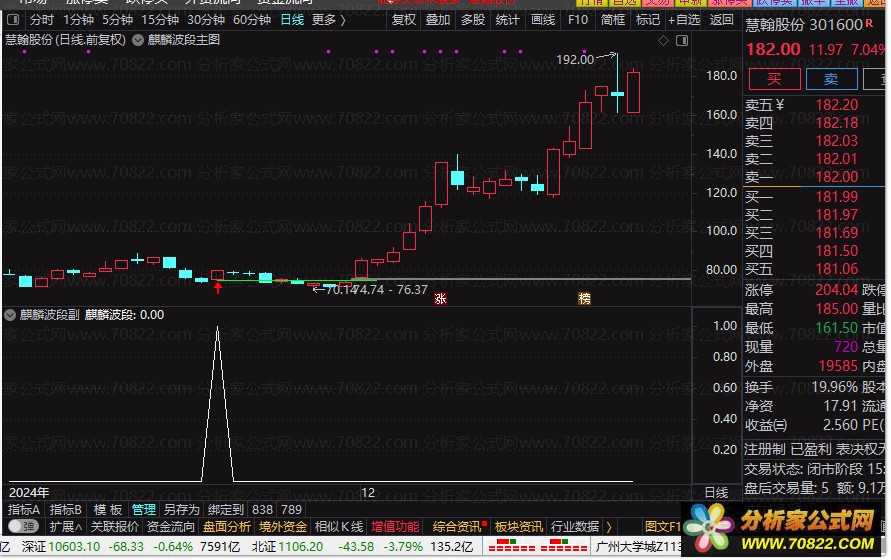Image resolution: width=891 pixels, height=560 pixels.
Task: Click the 标记 mark button
Action: [x=647, y=20]
